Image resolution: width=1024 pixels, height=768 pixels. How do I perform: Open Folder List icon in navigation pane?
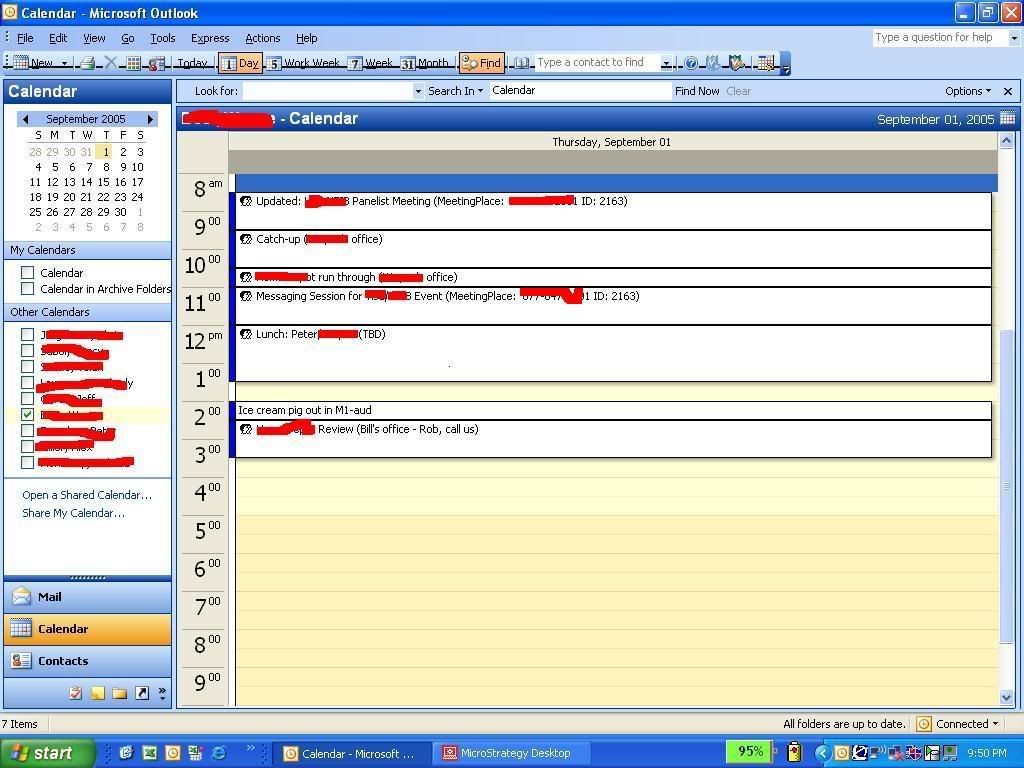pyautogui.click(x=120, y=693)
